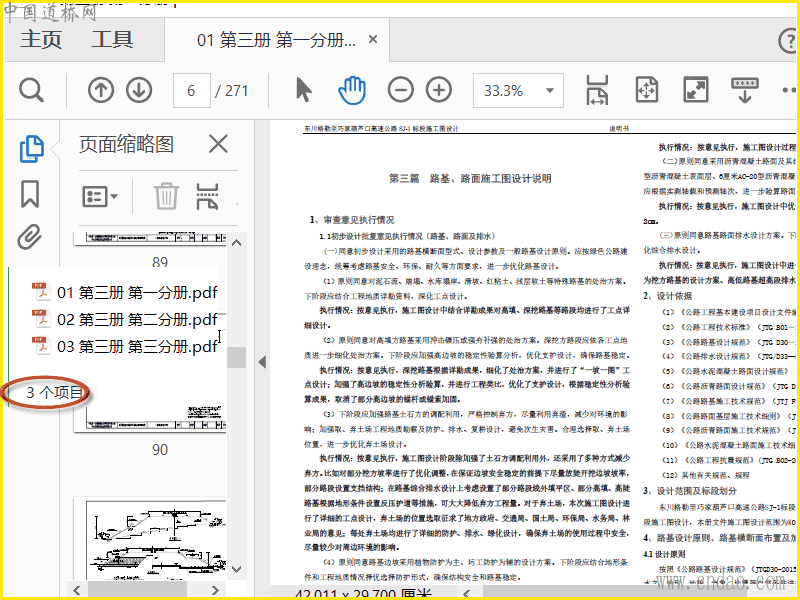
Task: Select the 01 第三册 第一分册 document tab
Action: 276,40
